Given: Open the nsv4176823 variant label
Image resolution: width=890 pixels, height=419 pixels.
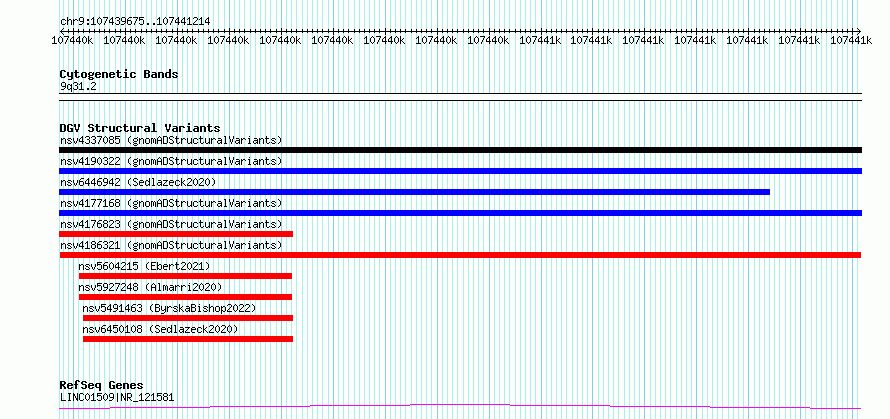Looking at the screenshot, I should (x=171, y=224).
